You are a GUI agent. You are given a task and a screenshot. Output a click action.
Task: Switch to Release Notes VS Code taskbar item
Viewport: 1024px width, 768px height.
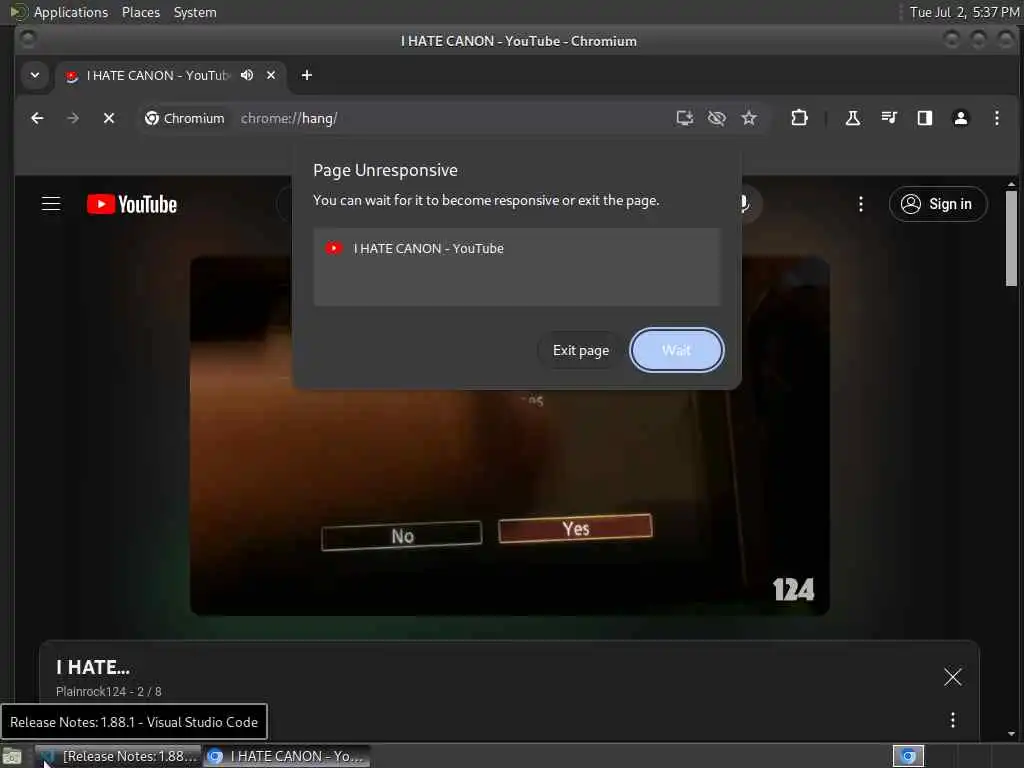coord(118,756)
